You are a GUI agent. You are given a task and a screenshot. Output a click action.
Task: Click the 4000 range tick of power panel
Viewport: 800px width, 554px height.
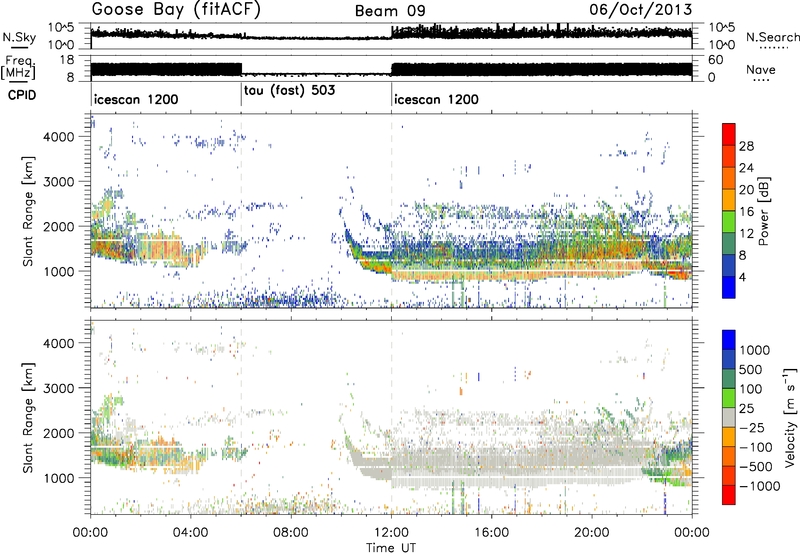(x=59, y=137)
